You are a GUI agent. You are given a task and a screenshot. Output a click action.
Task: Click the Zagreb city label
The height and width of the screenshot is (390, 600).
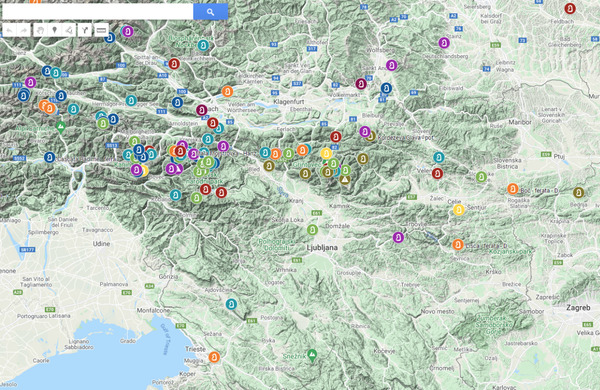pos(578,308)
